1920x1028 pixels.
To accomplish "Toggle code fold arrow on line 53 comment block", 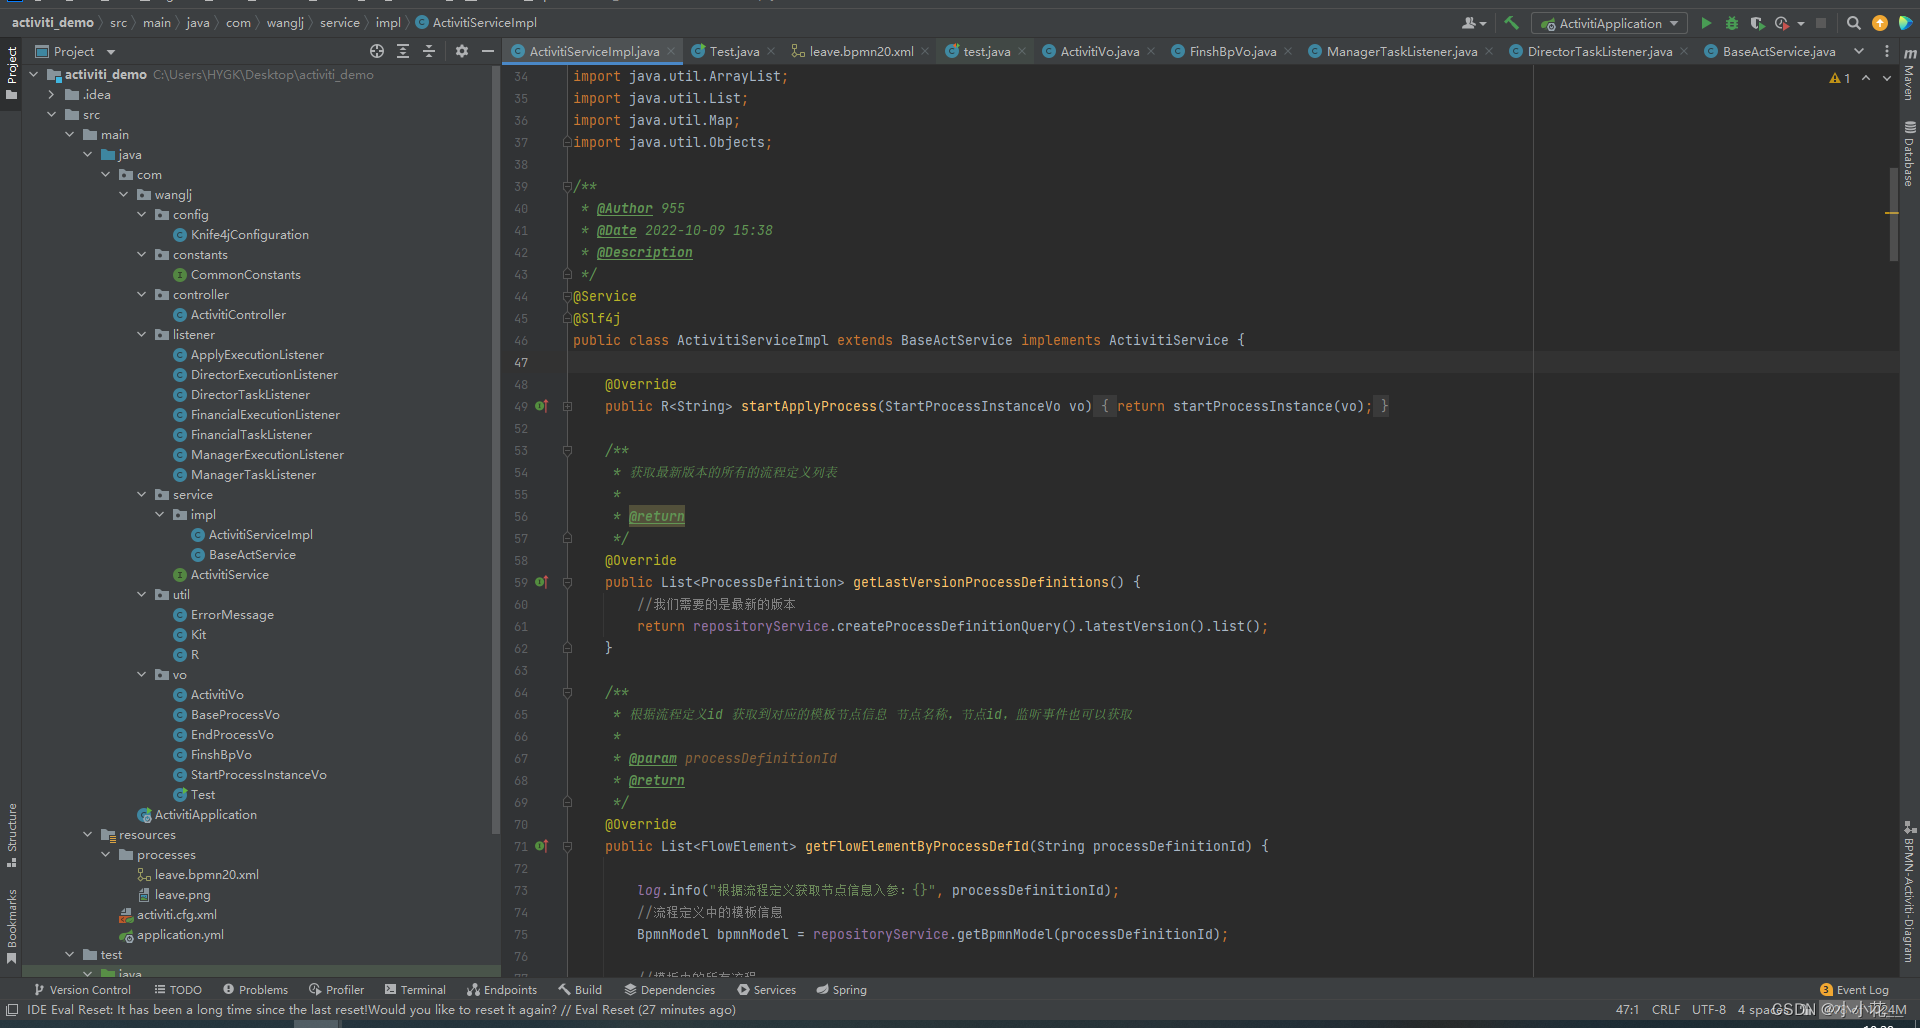I will (568, 450).
